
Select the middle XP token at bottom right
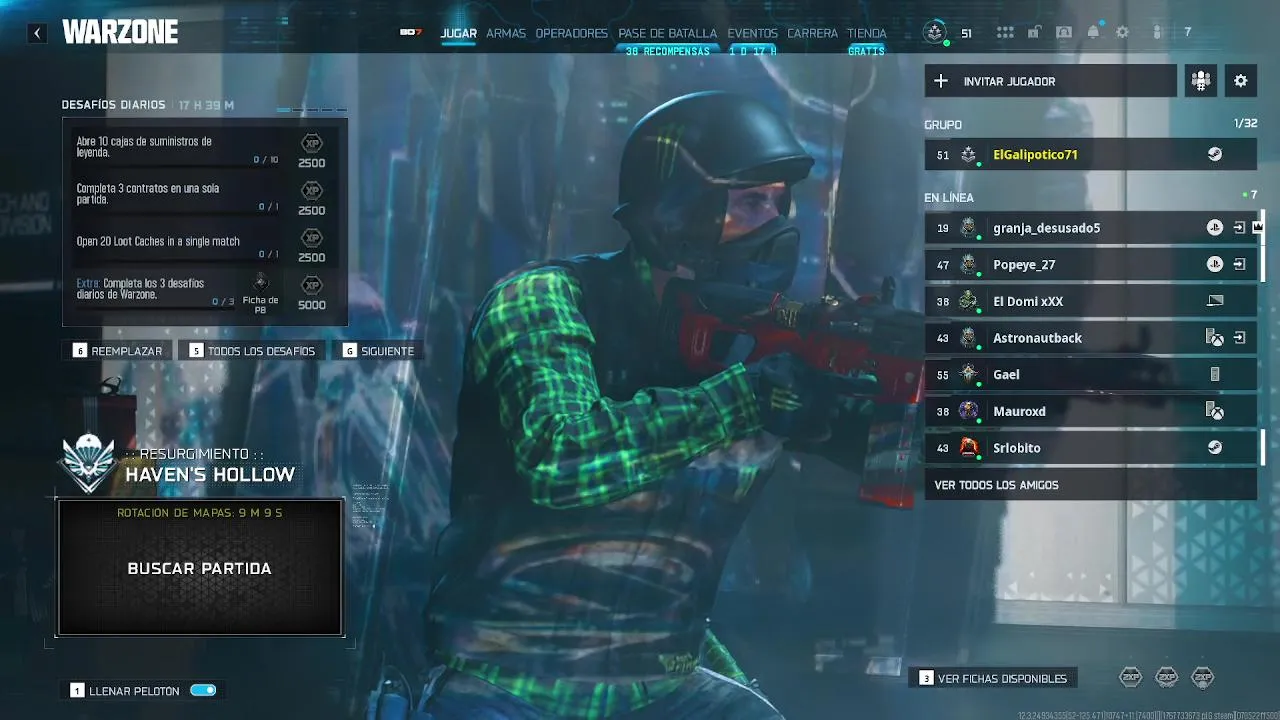pyautogui.click(x=1166, y=678)
